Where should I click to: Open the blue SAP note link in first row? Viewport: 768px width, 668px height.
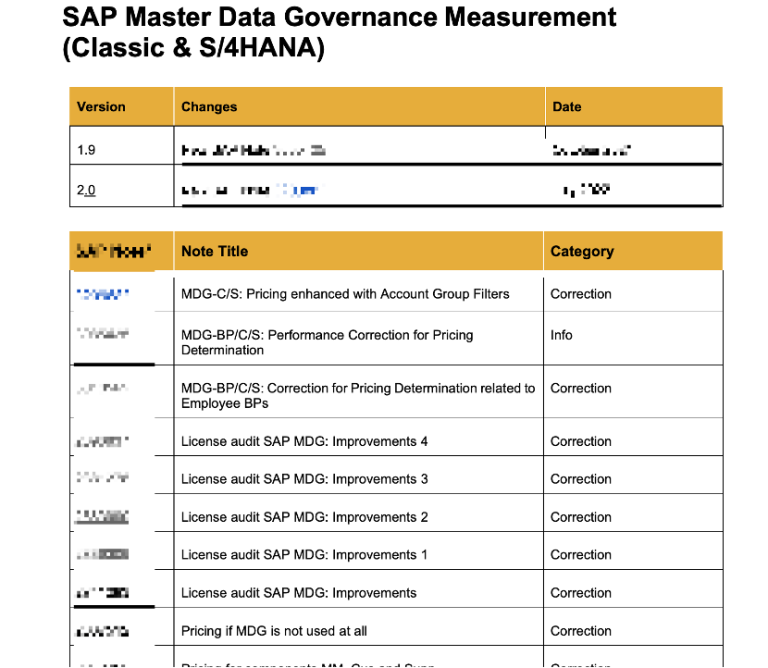coord(103,294)
